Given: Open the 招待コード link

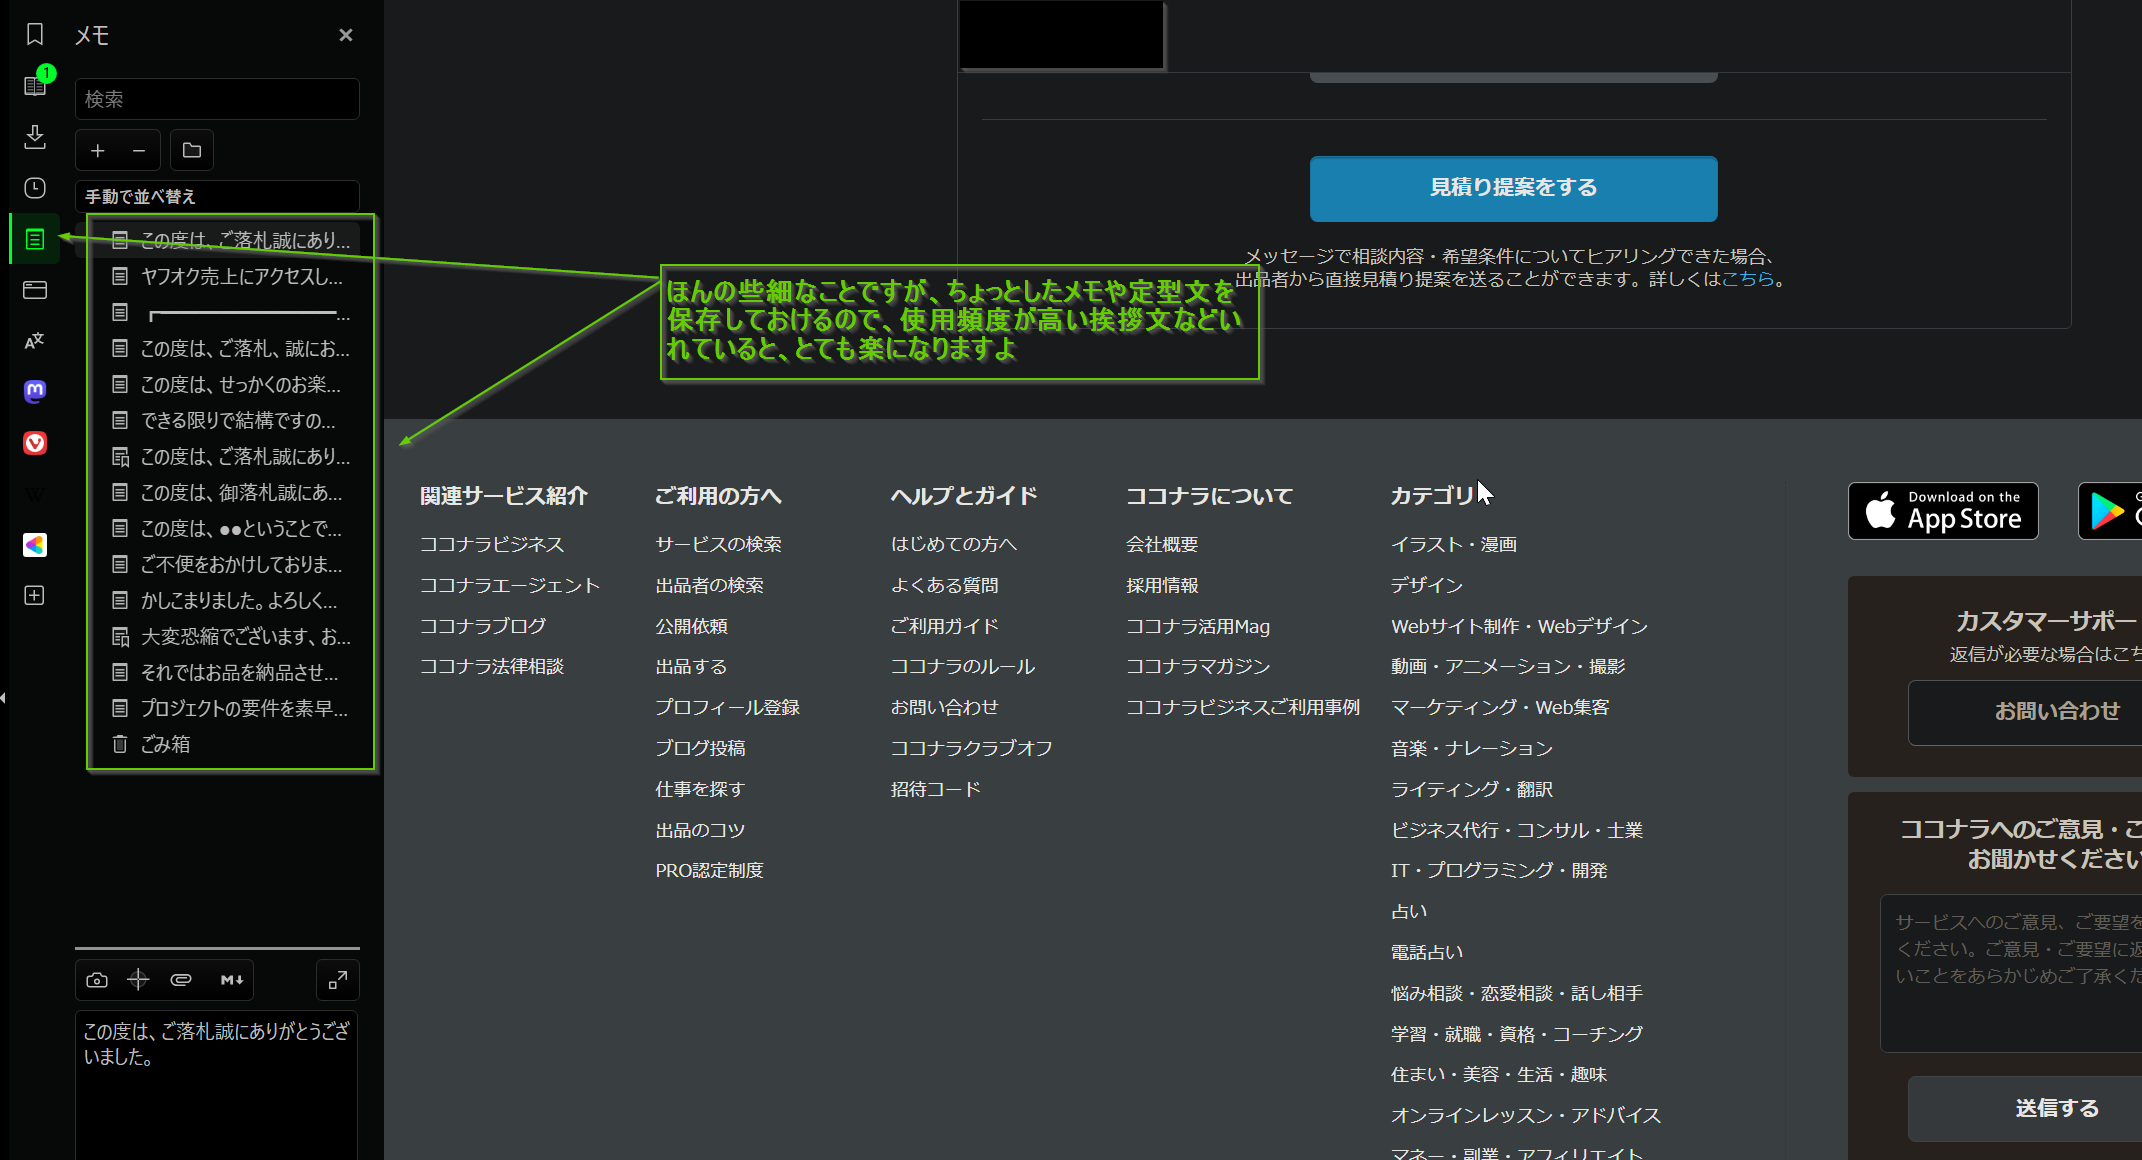Looking at the screenshot, I should click(936, 790).
